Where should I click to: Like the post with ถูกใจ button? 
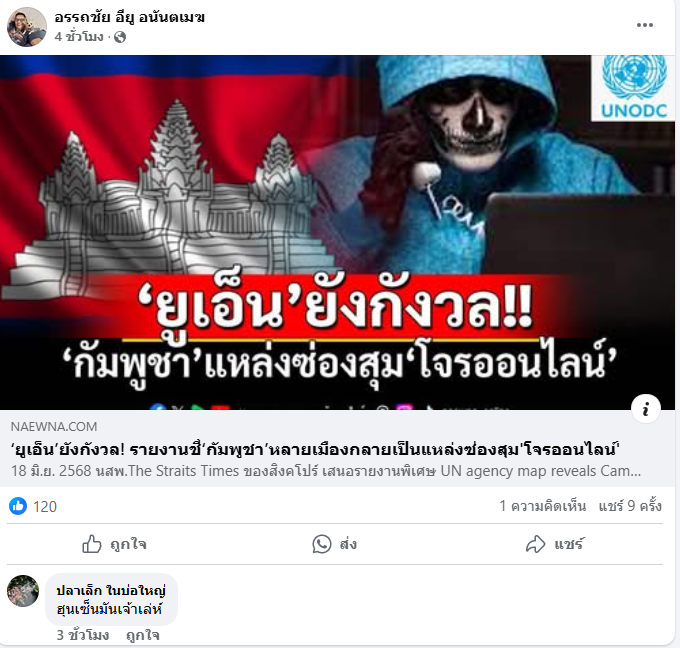[114, 544]
